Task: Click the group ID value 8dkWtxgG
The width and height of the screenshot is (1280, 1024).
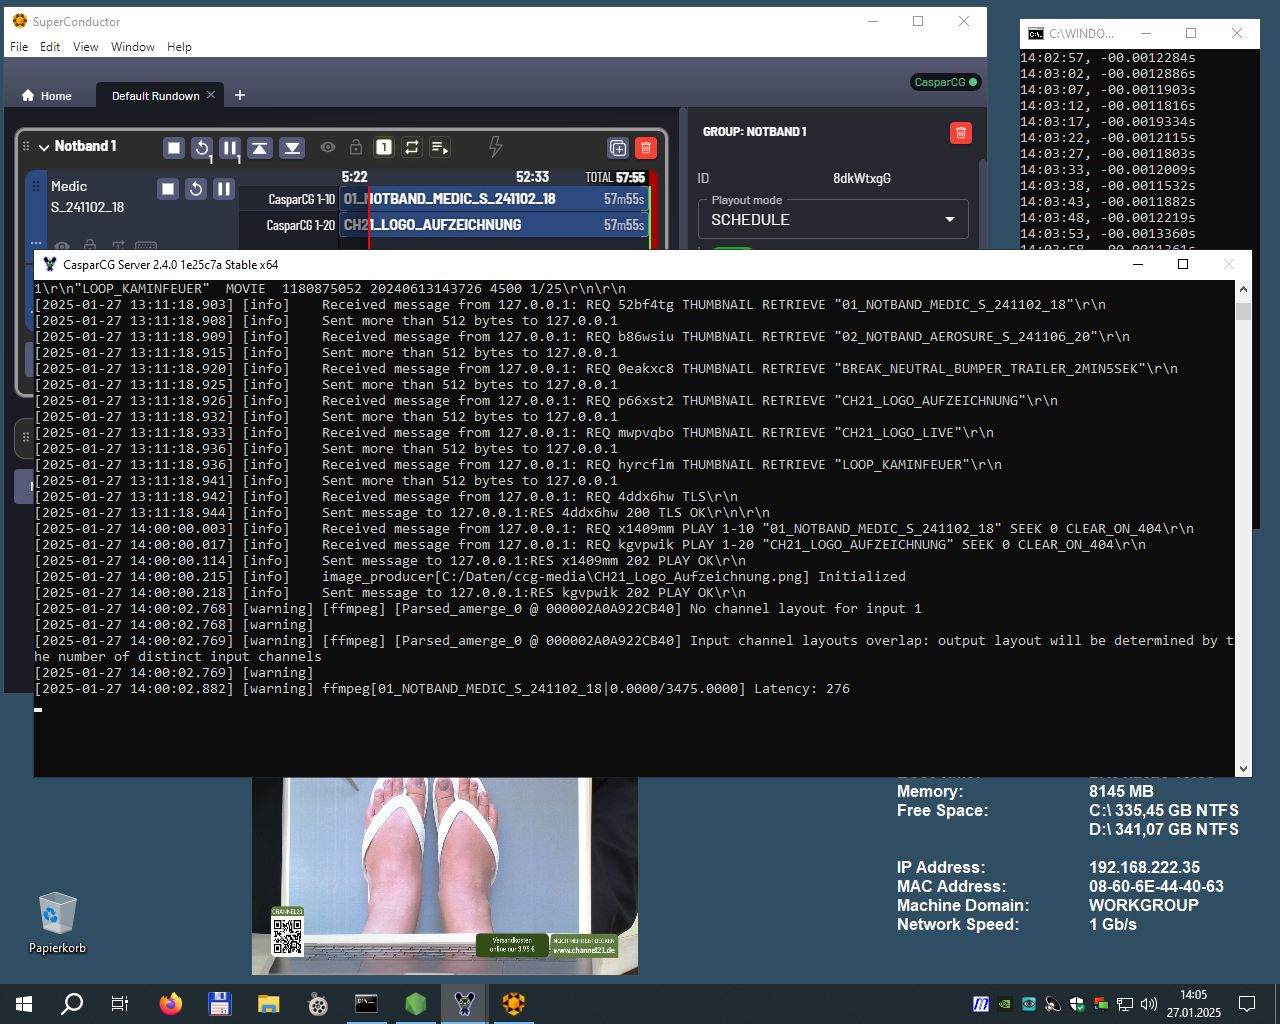Action: click(x=862, y=178)
